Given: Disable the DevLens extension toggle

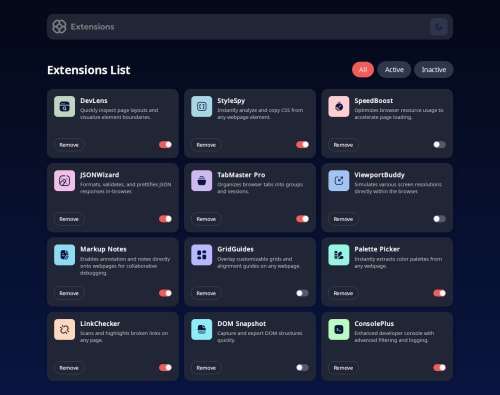Looking at the screenshot, I should pyautogui.click(x=165, y=145).
